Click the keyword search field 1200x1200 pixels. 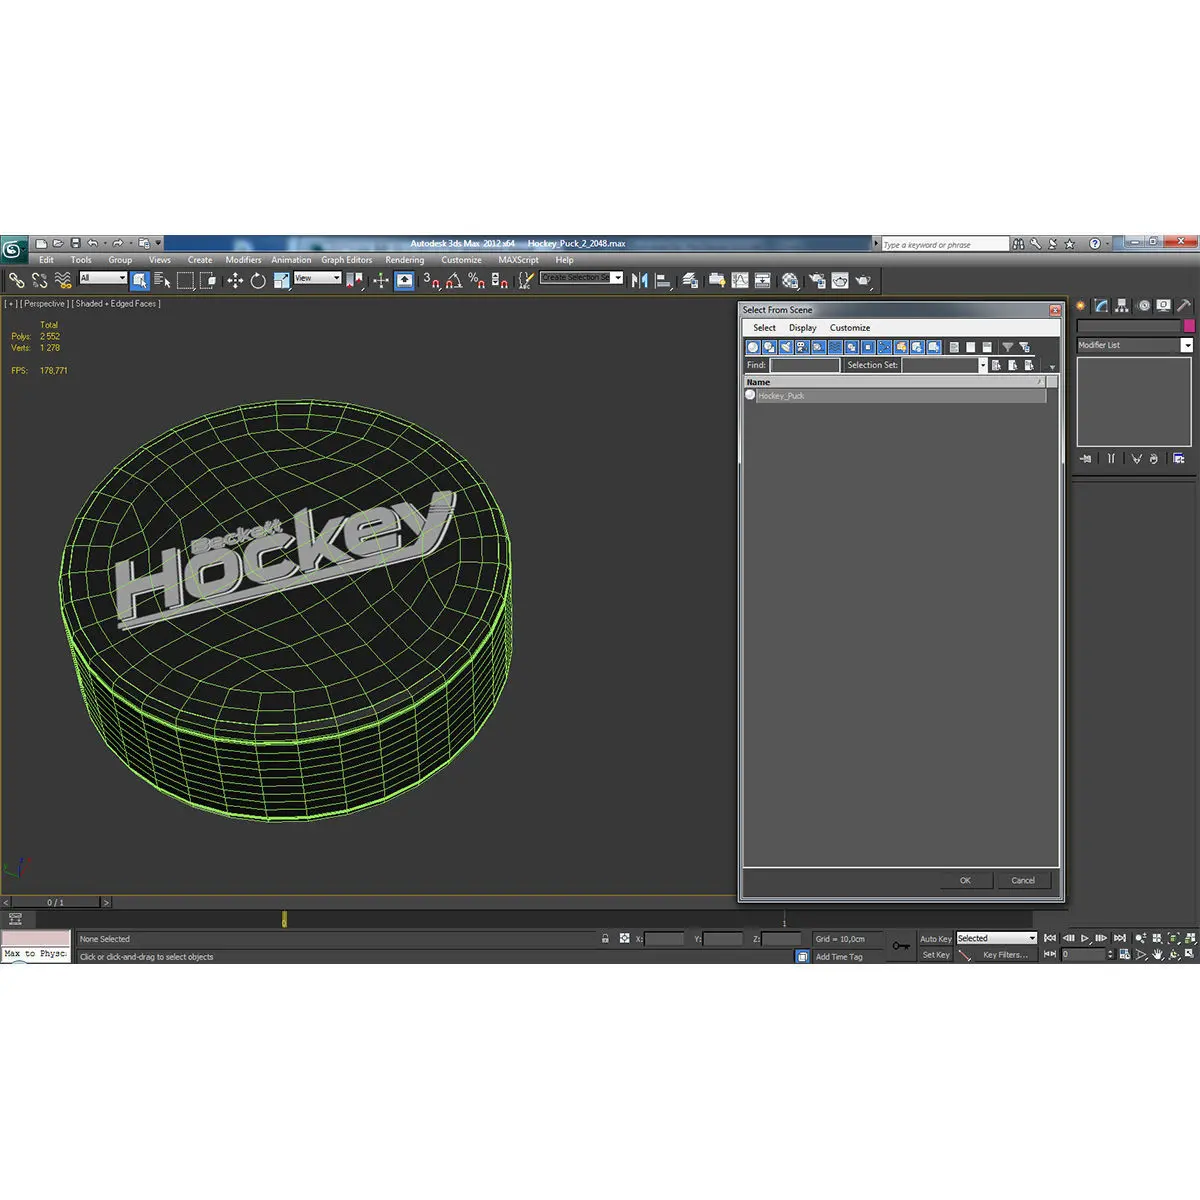click(x=945, y=244)
